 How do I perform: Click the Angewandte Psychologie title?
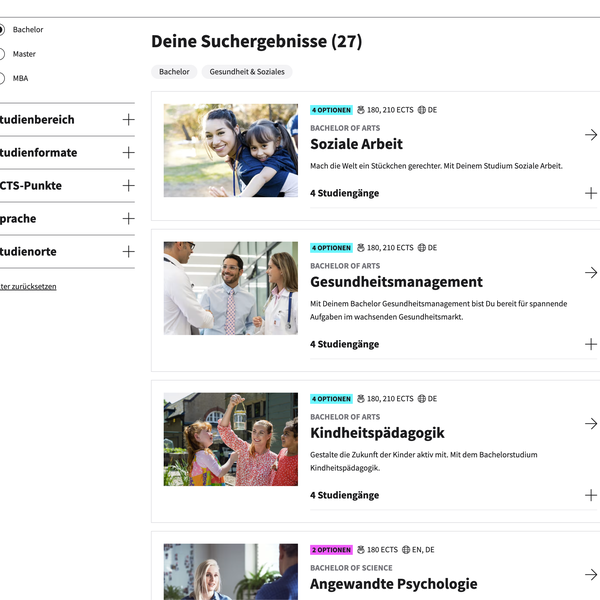(394, 584)
